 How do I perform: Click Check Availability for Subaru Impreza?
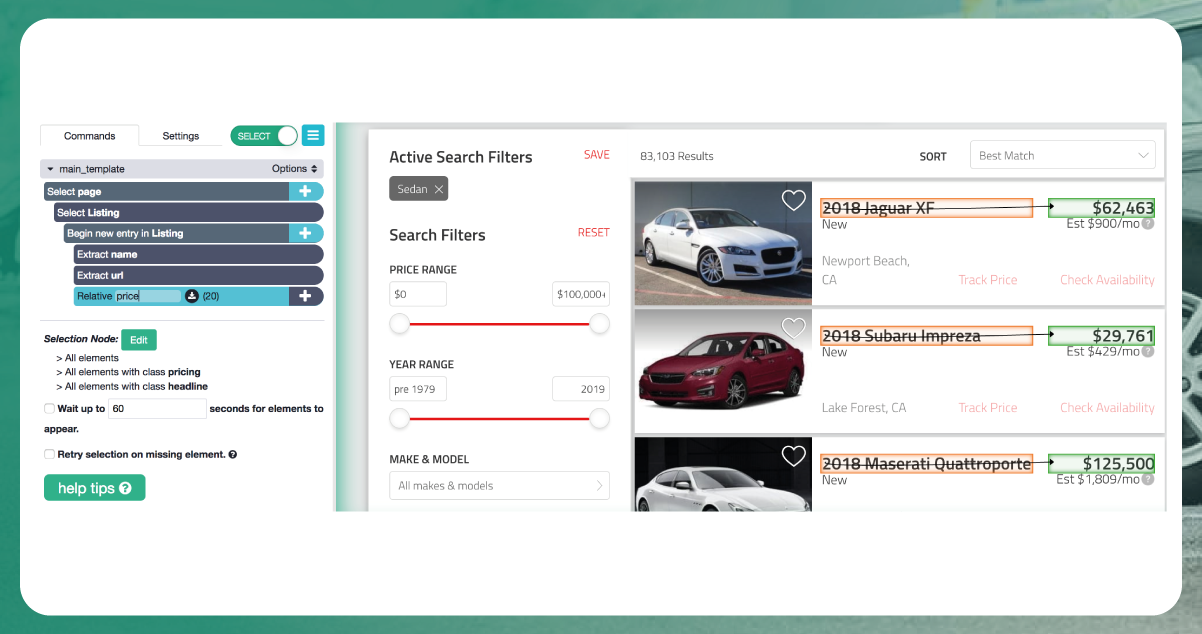coord(1107,408)
